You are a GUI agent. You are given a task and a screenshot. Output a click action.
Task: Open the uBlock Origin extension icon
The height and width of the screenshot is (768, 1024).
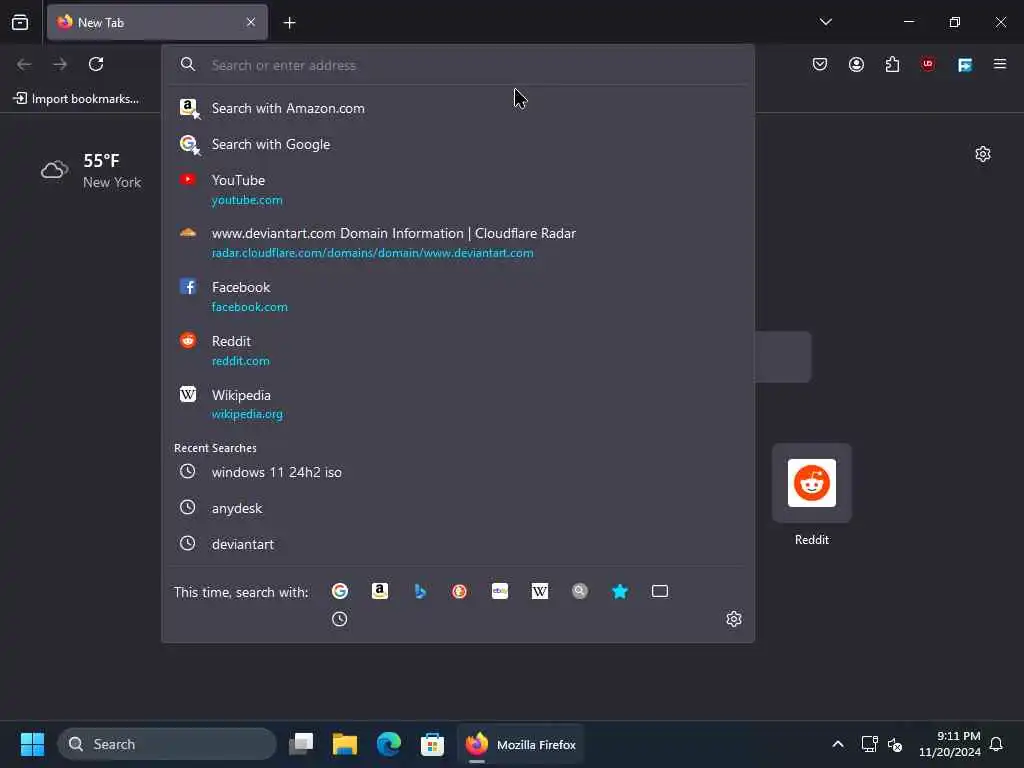pos(928,64)
